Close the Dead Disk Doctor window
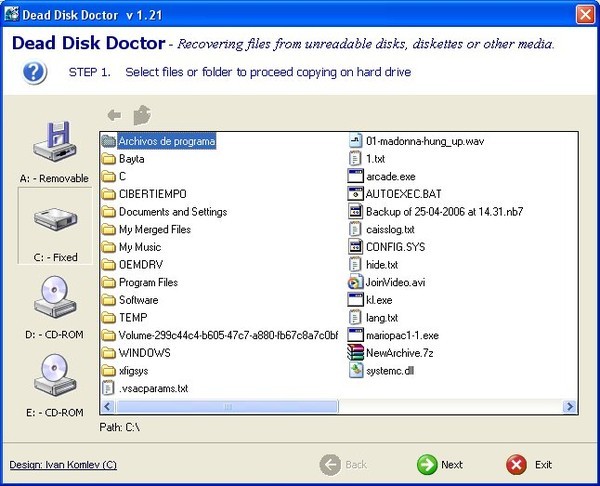The height and width of the screenshot is (486, 600). 585,15
